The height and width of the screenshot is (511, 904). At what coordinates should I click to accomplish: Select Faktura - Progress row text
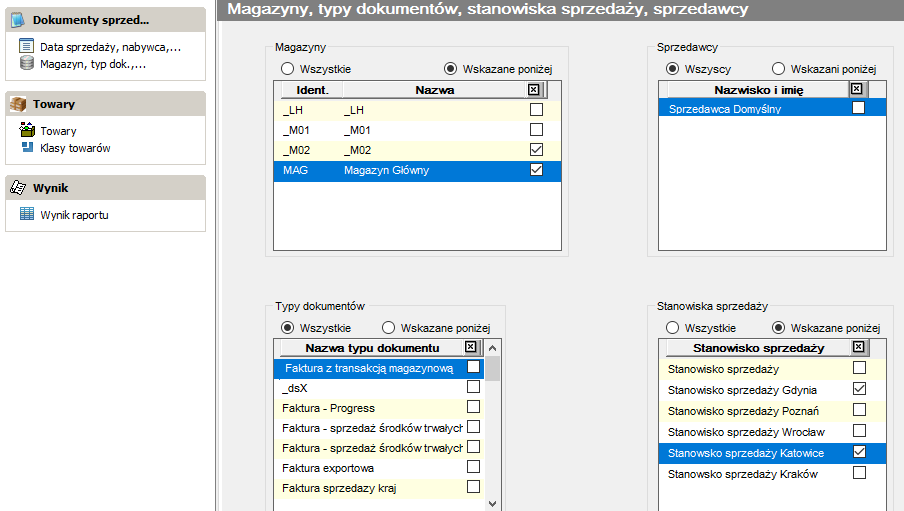tap(328, 408)
